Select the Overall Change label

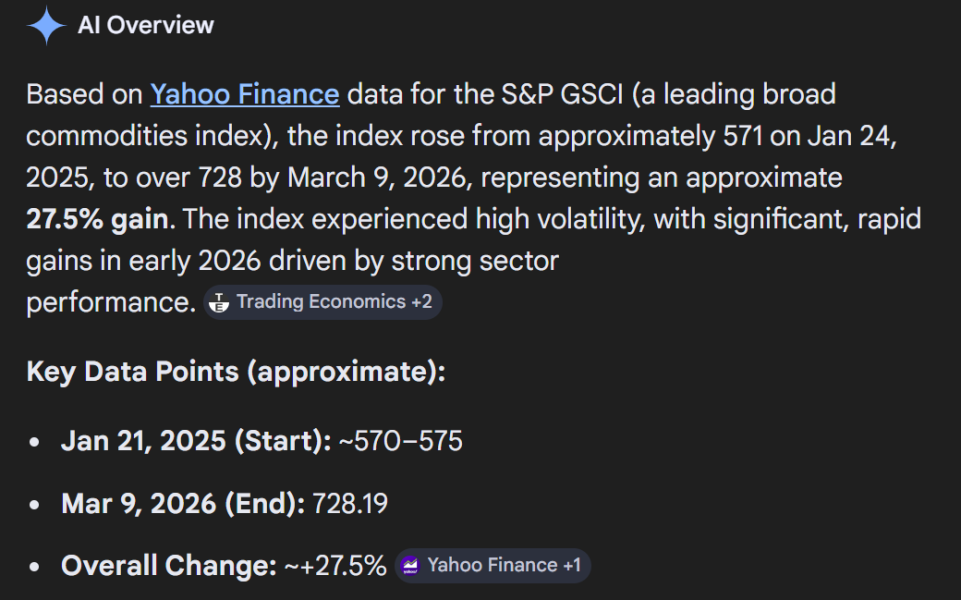tap(168, 566)
